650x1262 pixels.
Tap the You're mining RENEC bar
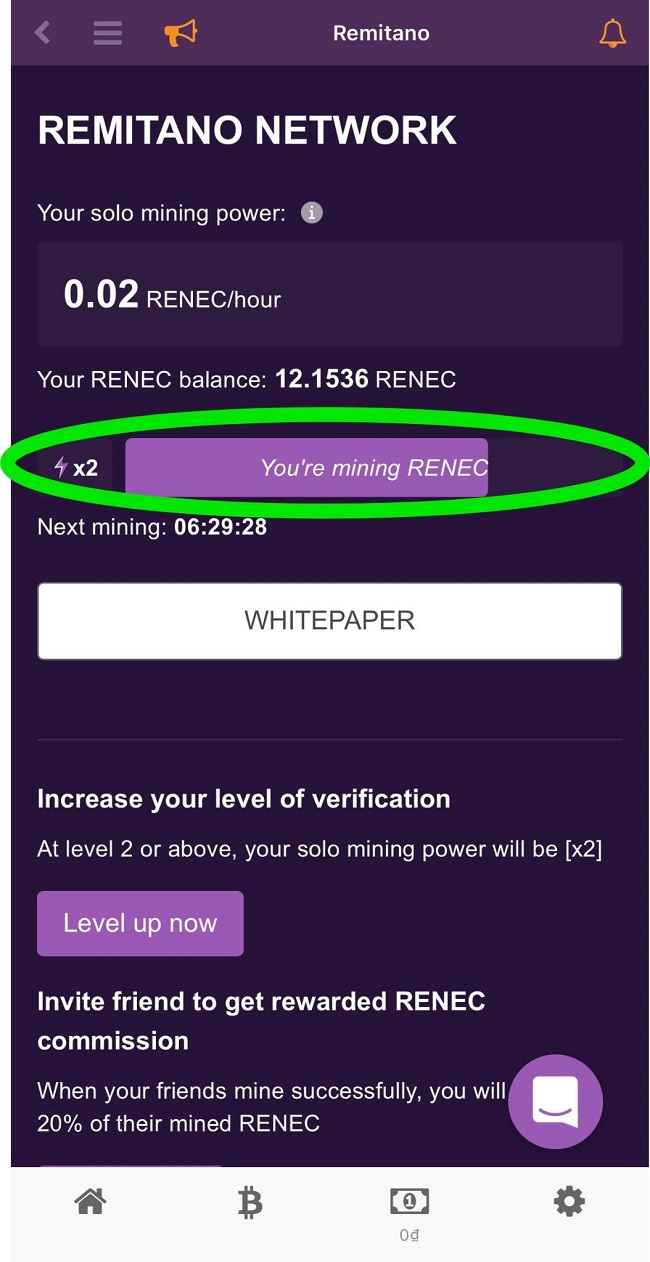(306, 467)
